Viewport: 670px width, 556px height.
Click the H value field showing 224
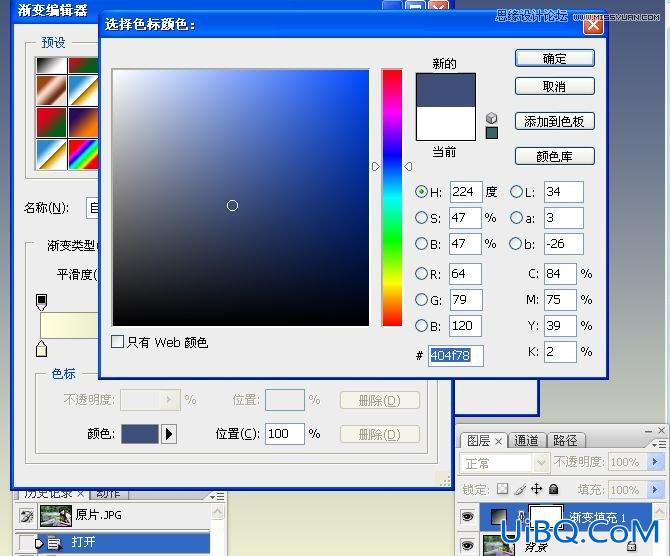[x=466, y=192]
